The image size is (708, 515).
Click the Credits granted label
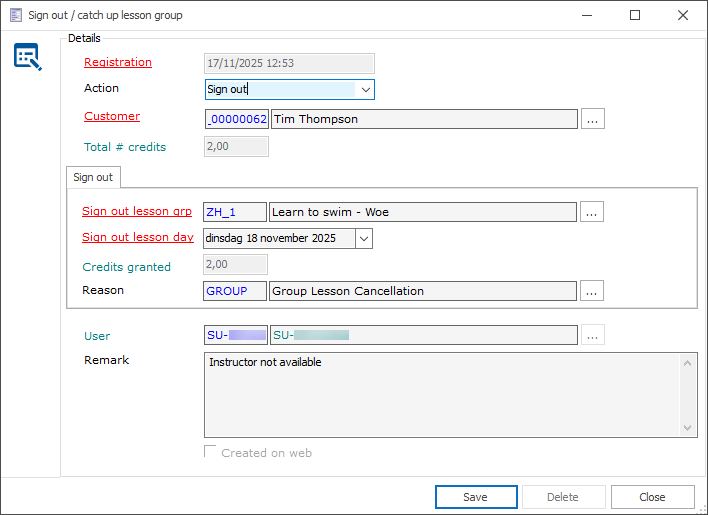click(126, 267)
